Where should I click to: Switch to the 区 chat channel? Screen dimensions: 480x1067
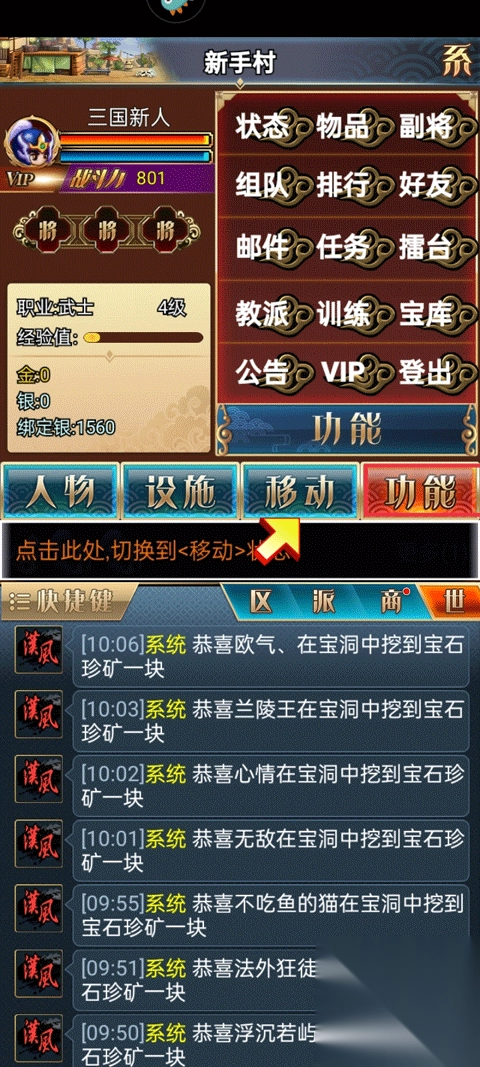coord(261,602)
